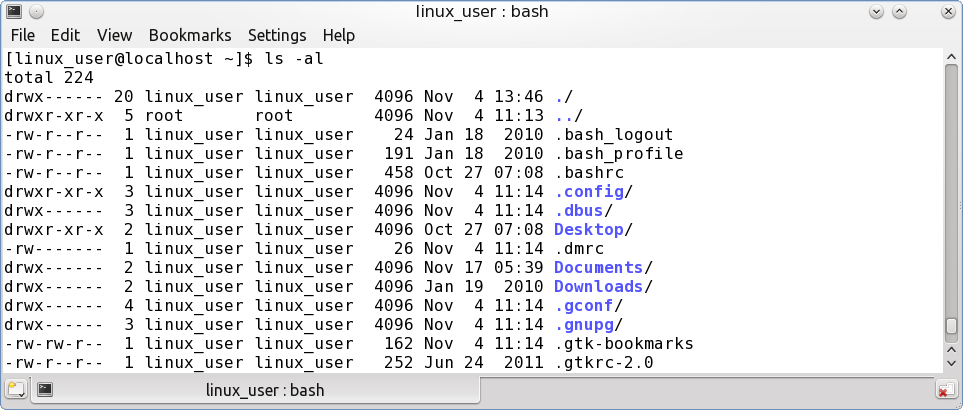The height and width of the screenshot is (410, 963).
Task: Open the Edit menu
Action: click(65, 35)
